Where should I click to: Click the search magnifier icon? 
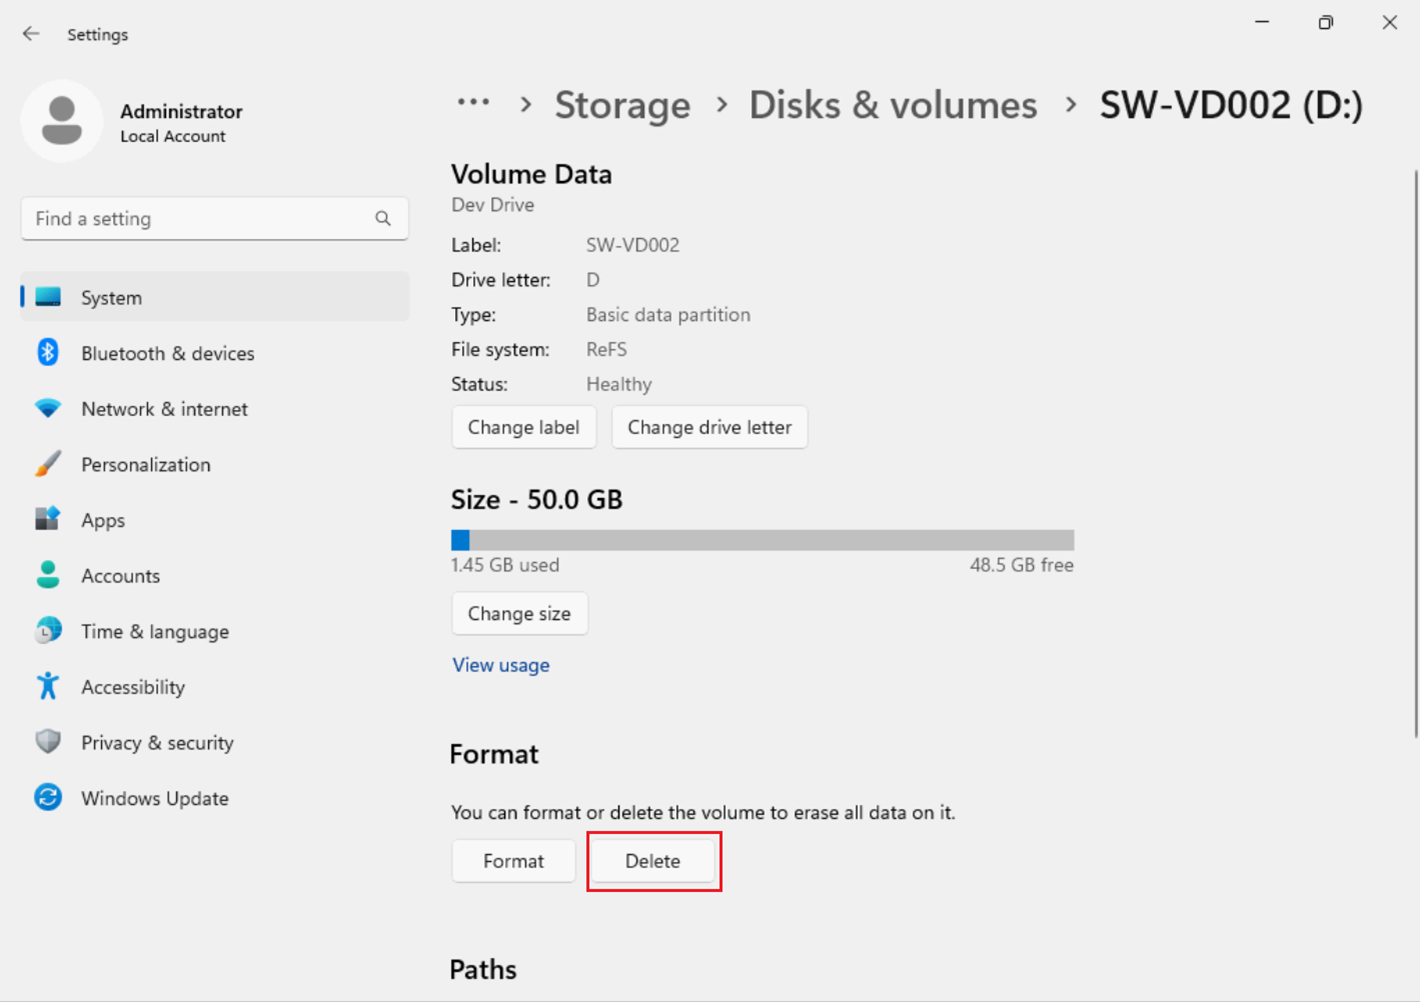click(x=383, y=218)
